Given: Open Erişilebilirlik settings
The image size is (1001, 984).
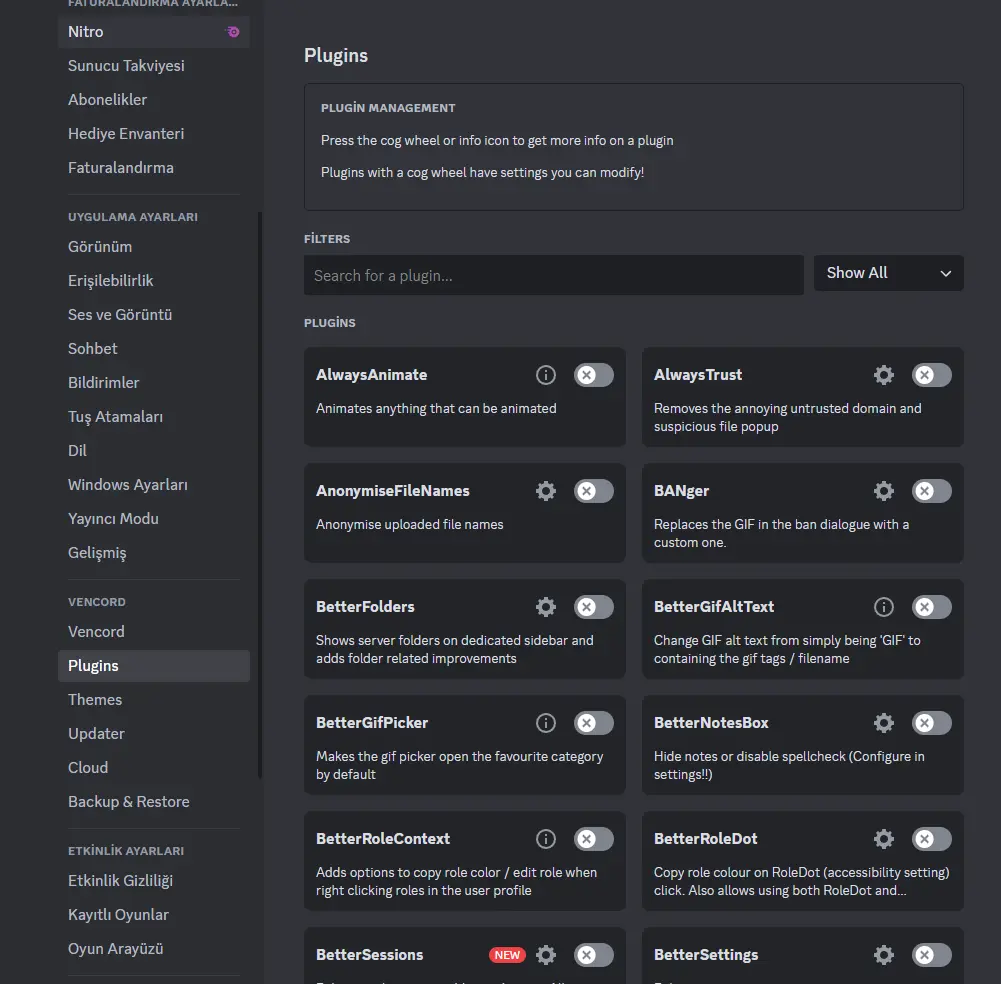Looking at the screenshot, I should click(x=153, y=280).
